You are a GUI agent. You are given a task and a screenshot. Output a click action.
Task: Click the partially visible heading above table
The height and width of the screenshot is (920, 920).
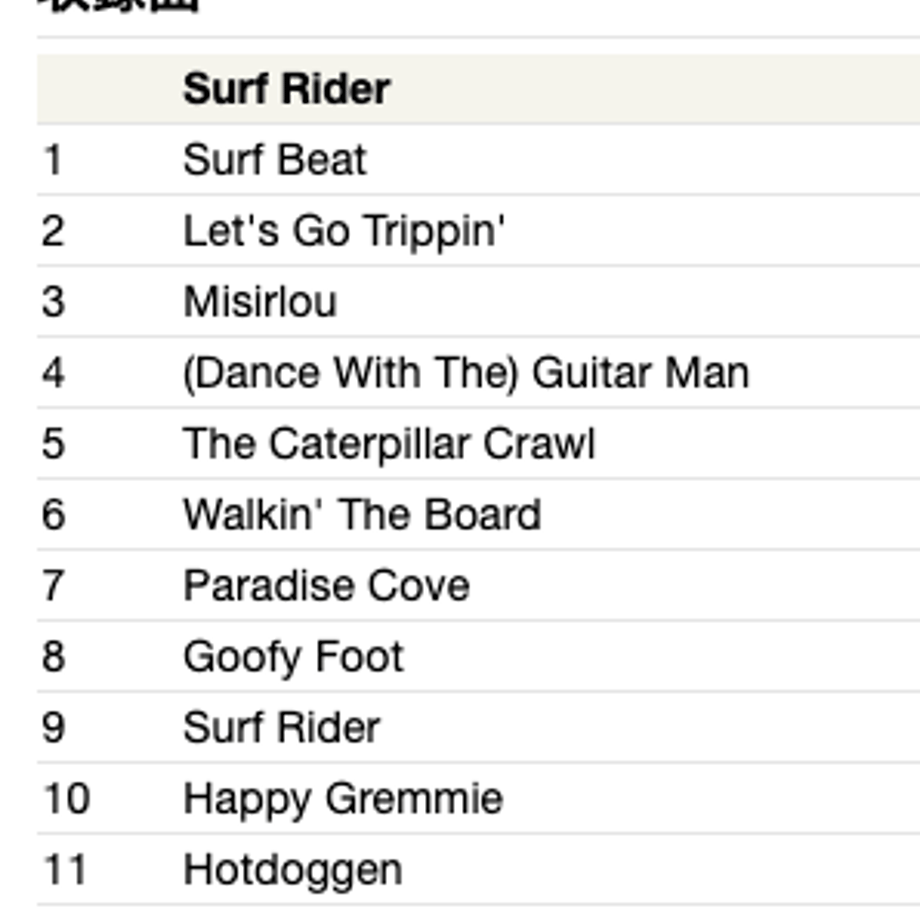pos(117,5)
